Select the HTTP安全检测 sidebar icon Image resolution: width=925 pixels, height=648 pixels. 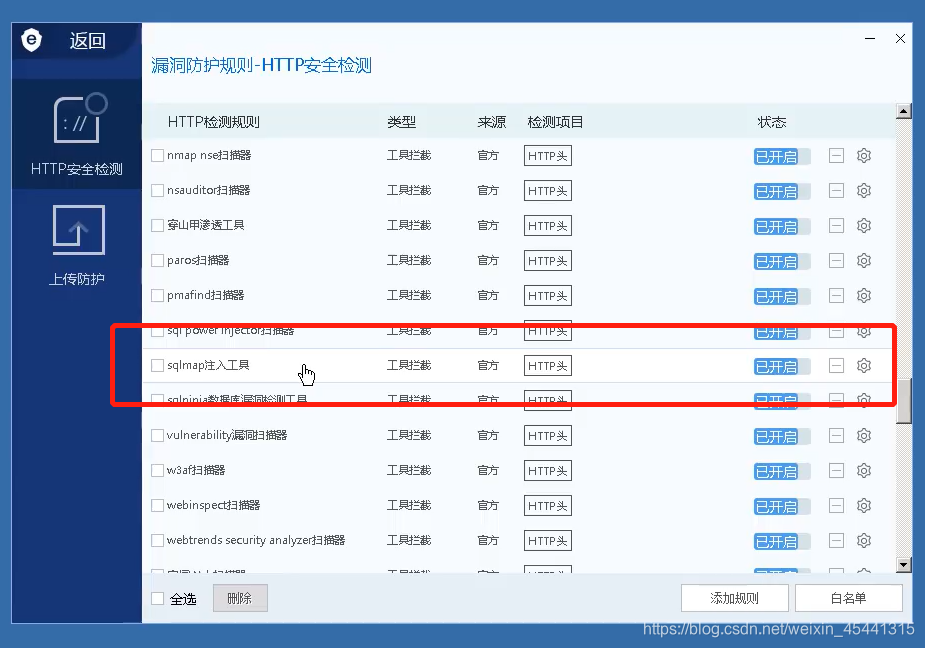tap(77, 135)
